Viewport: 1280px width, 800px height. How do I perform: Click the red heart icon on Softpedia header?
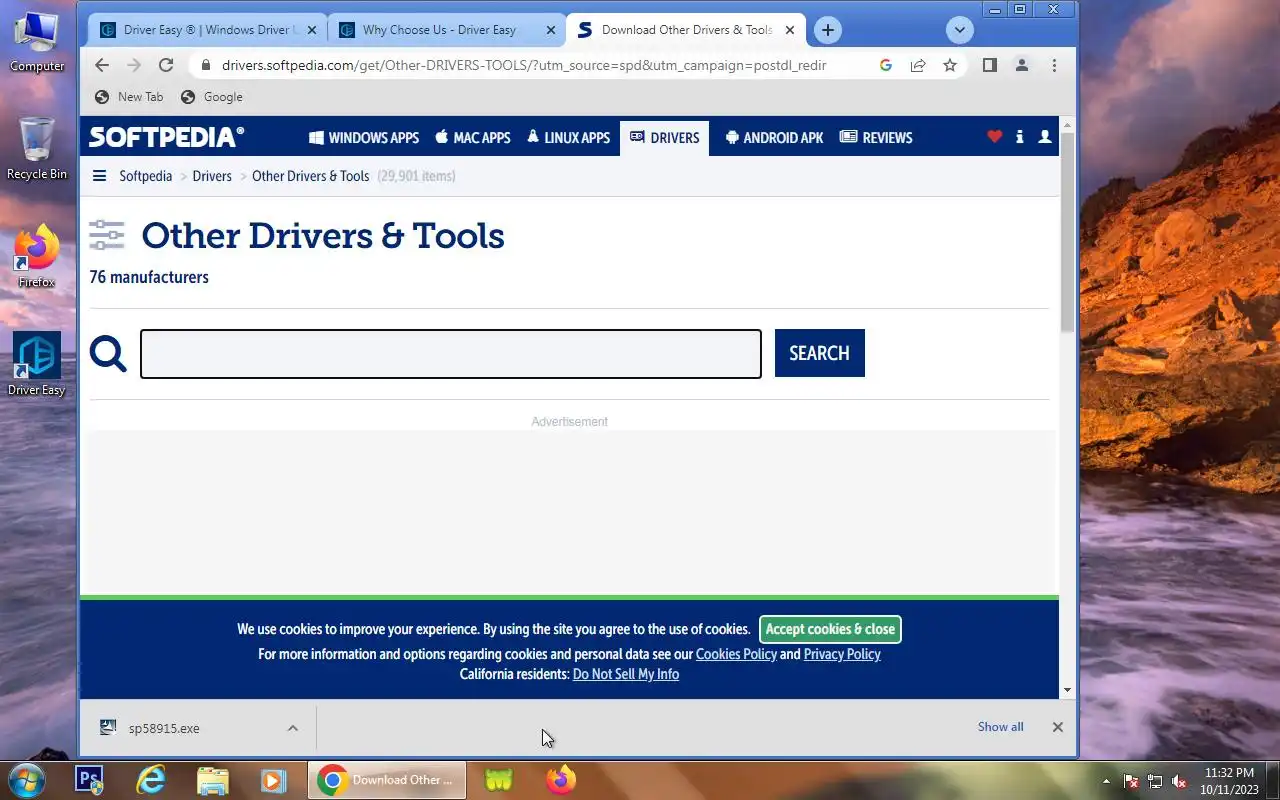click(994, 137)
